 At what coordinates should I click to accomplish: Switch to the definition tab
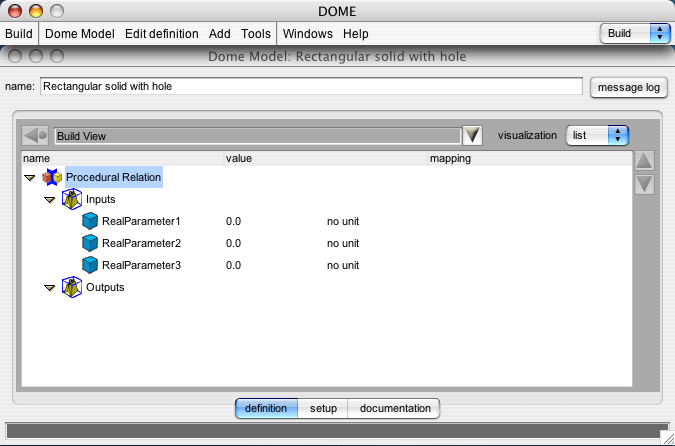(x=266, y=408)
